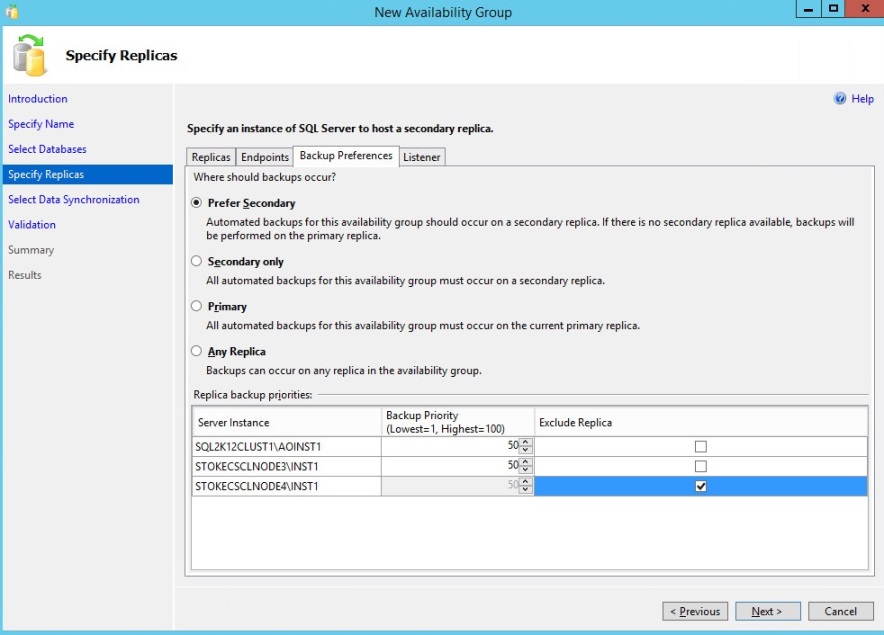Click the window icon in title bar

pos(12,11)
